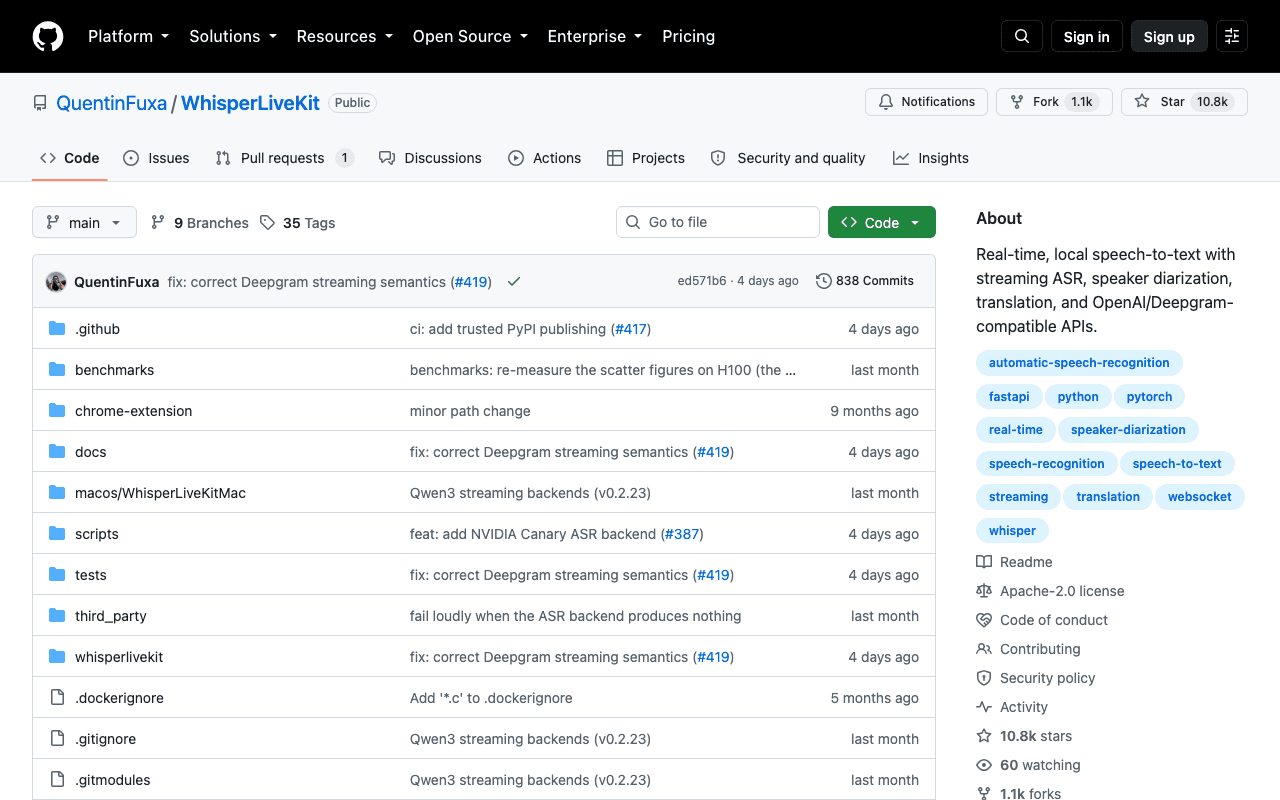Open the 35 Tags link
Screen dimensions: 1280x800
click(x=297, y=222)
